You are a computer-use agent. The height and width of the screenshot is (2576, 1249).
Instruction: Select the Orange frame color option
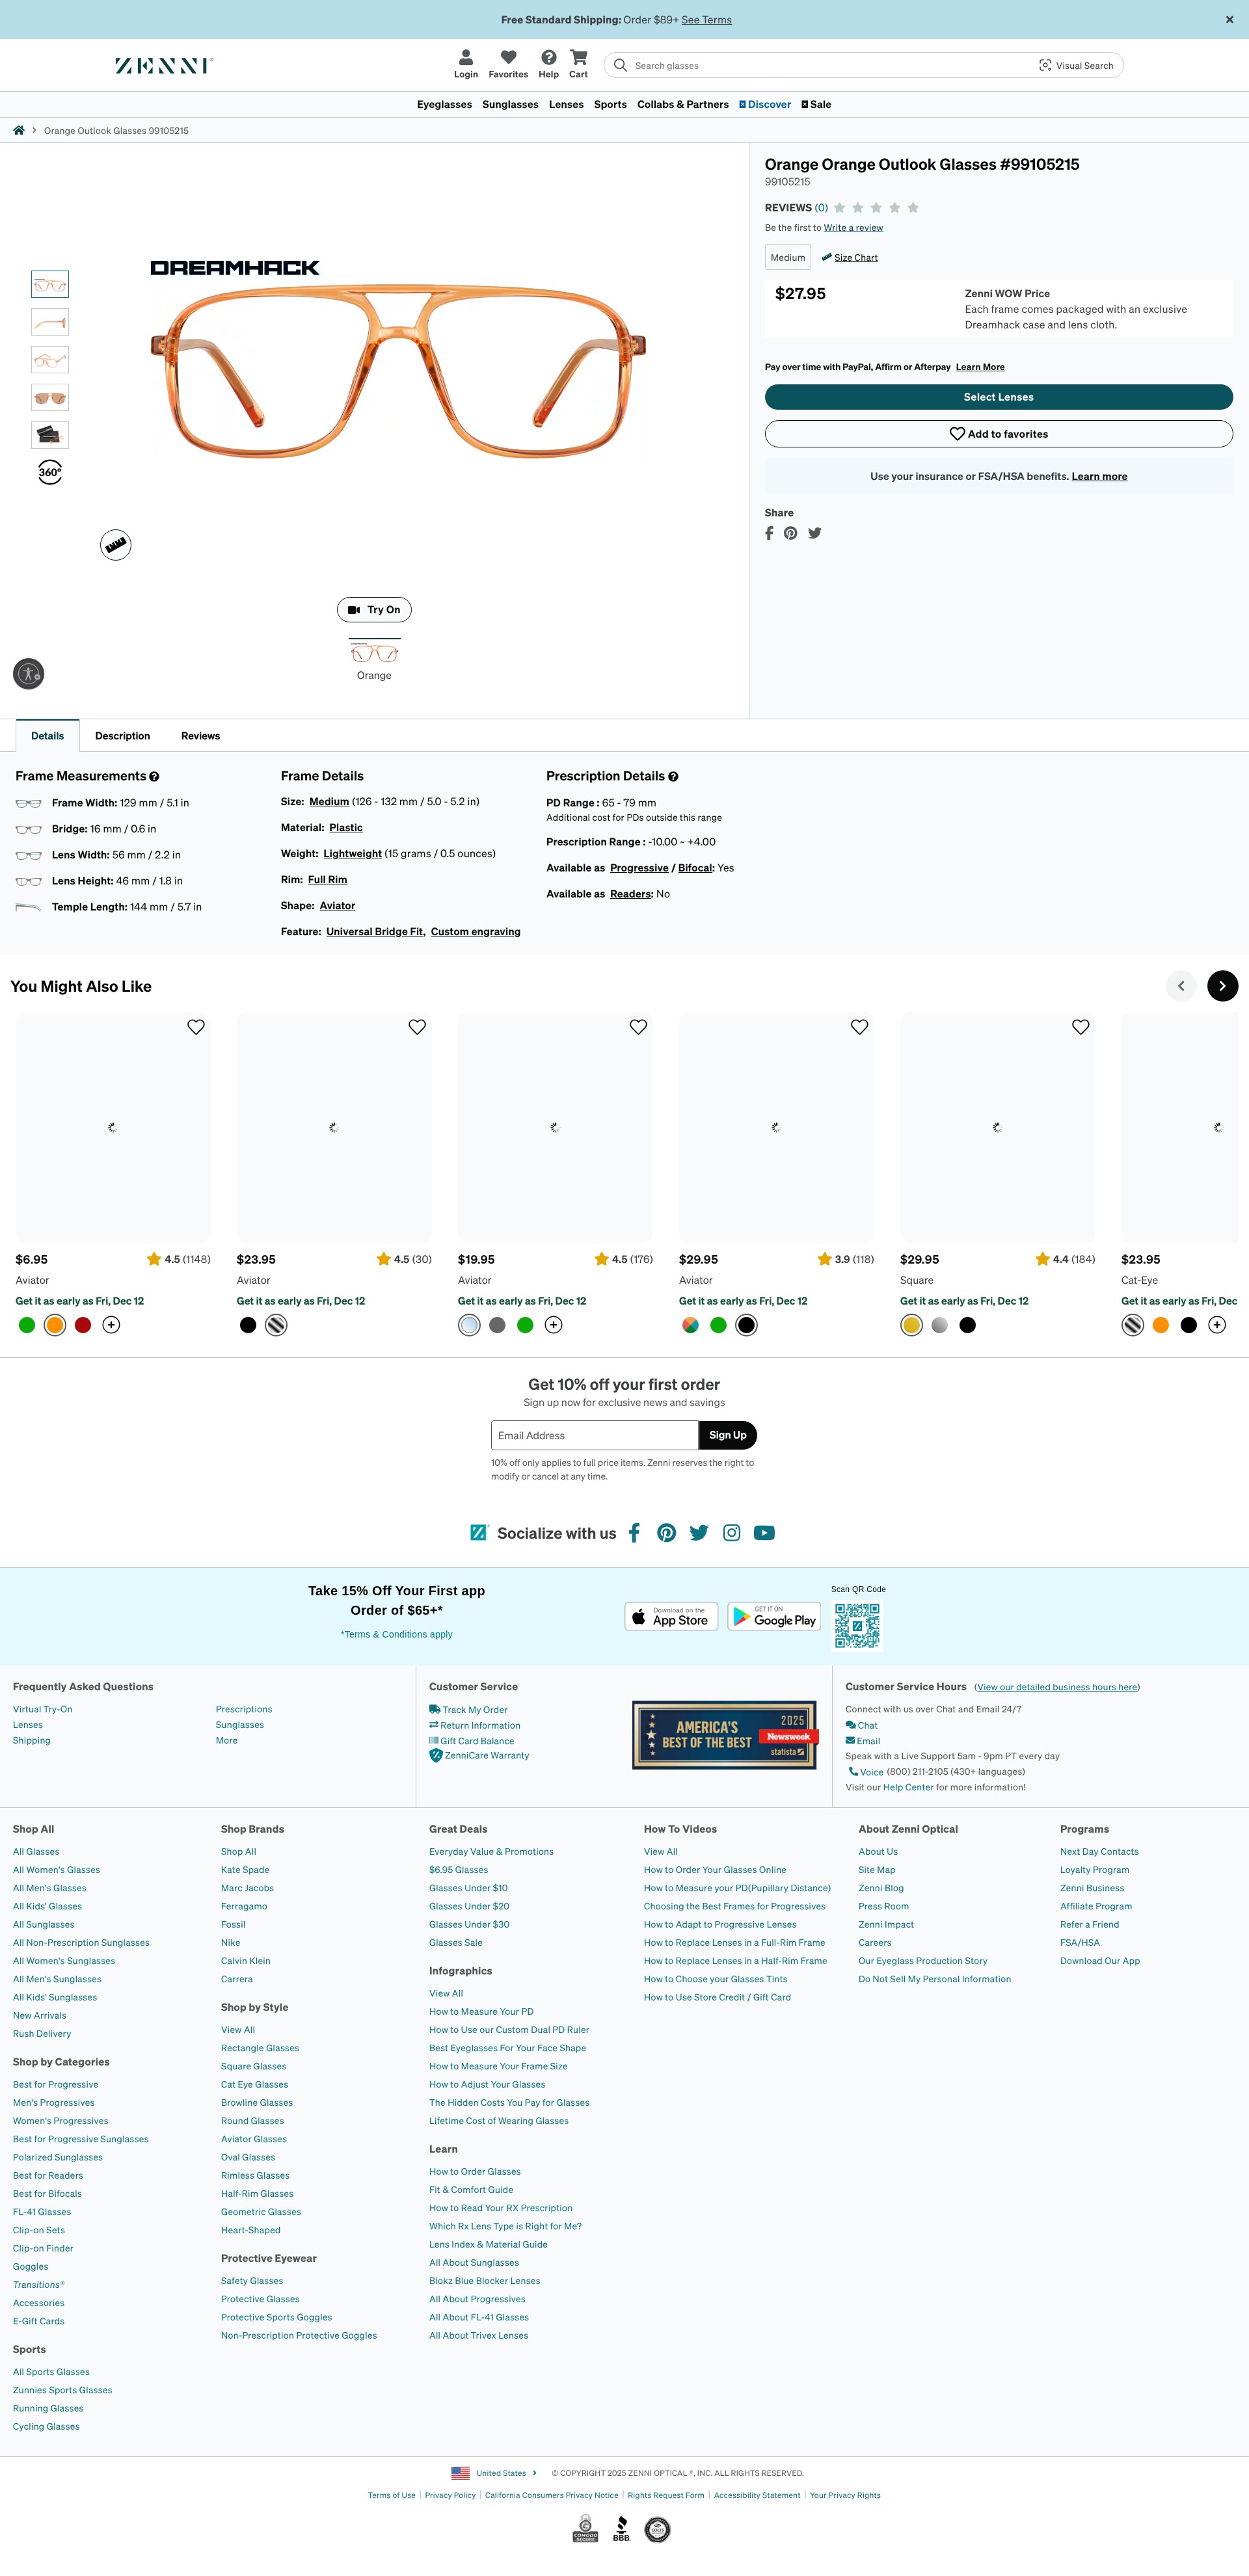[x=374, y=660]
